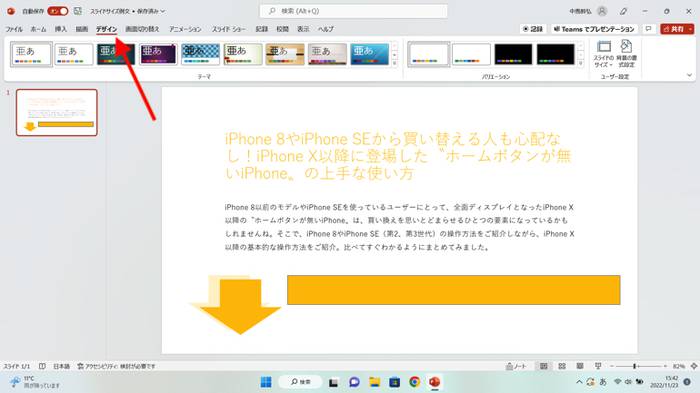The height and width of the screenshot is (393, 700).
Task: Apply the gray-beige theme thumbnail
Action: [x=327, y=54]
